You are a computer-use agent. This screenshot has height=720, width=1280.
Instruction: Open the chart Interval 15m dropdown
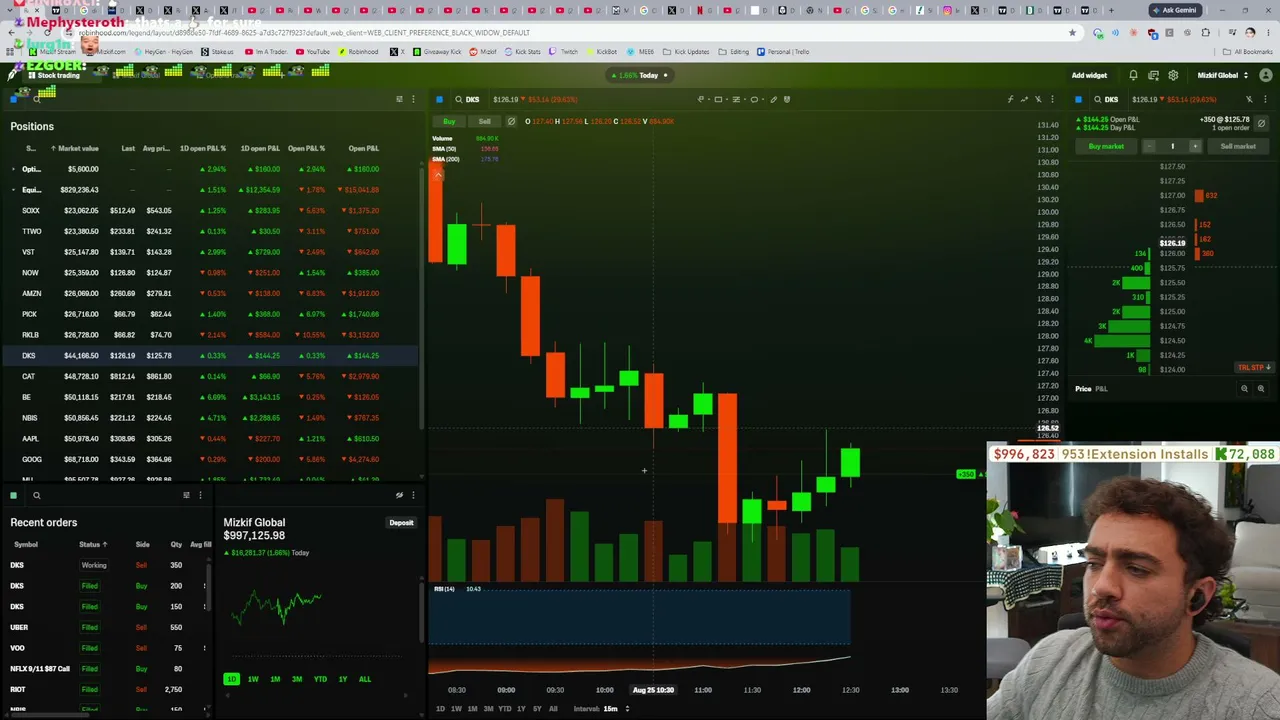(601, 709)
